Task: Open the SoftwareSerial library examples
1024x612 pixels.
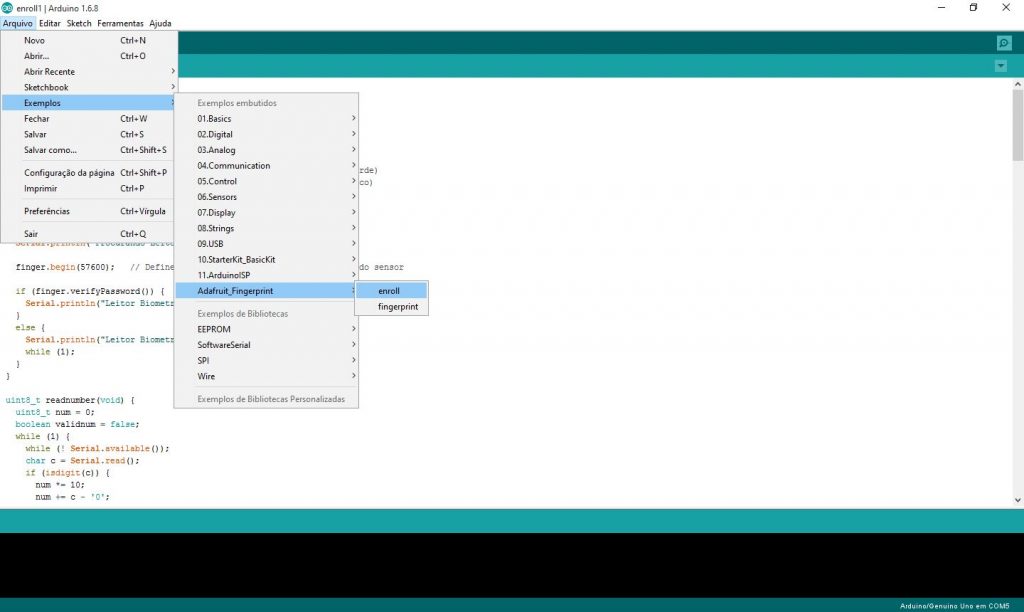Action: pos(266,346)
